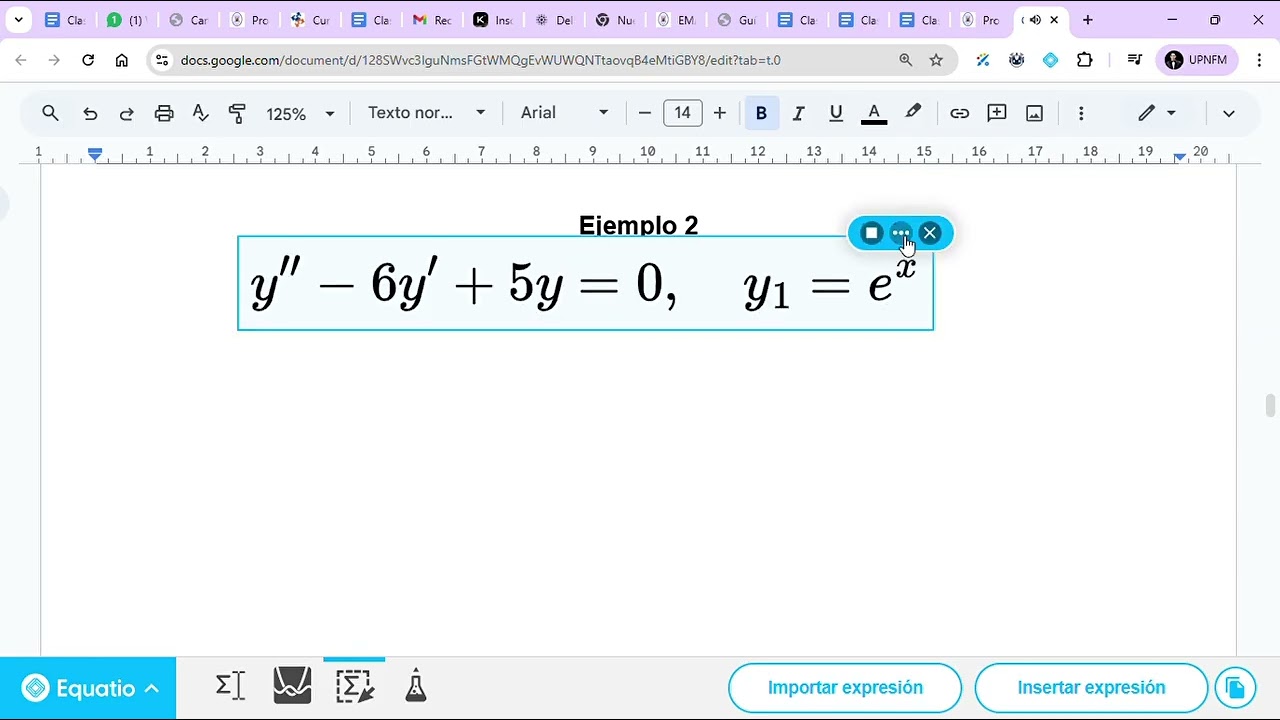Copy the expression with the clipboard button
This screenshot has width=1280, height=720.
click(1235, 688)
